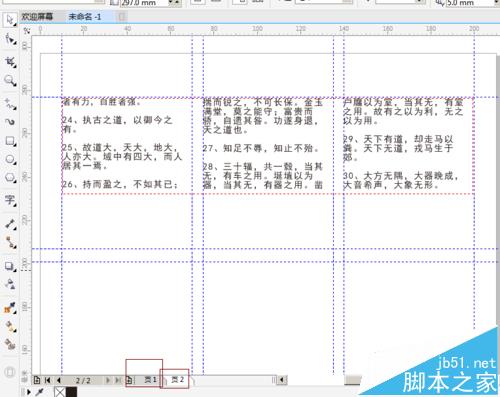The image size is (500, 397).
Task: Select the Polygon tool
Action: coord(10,178)
